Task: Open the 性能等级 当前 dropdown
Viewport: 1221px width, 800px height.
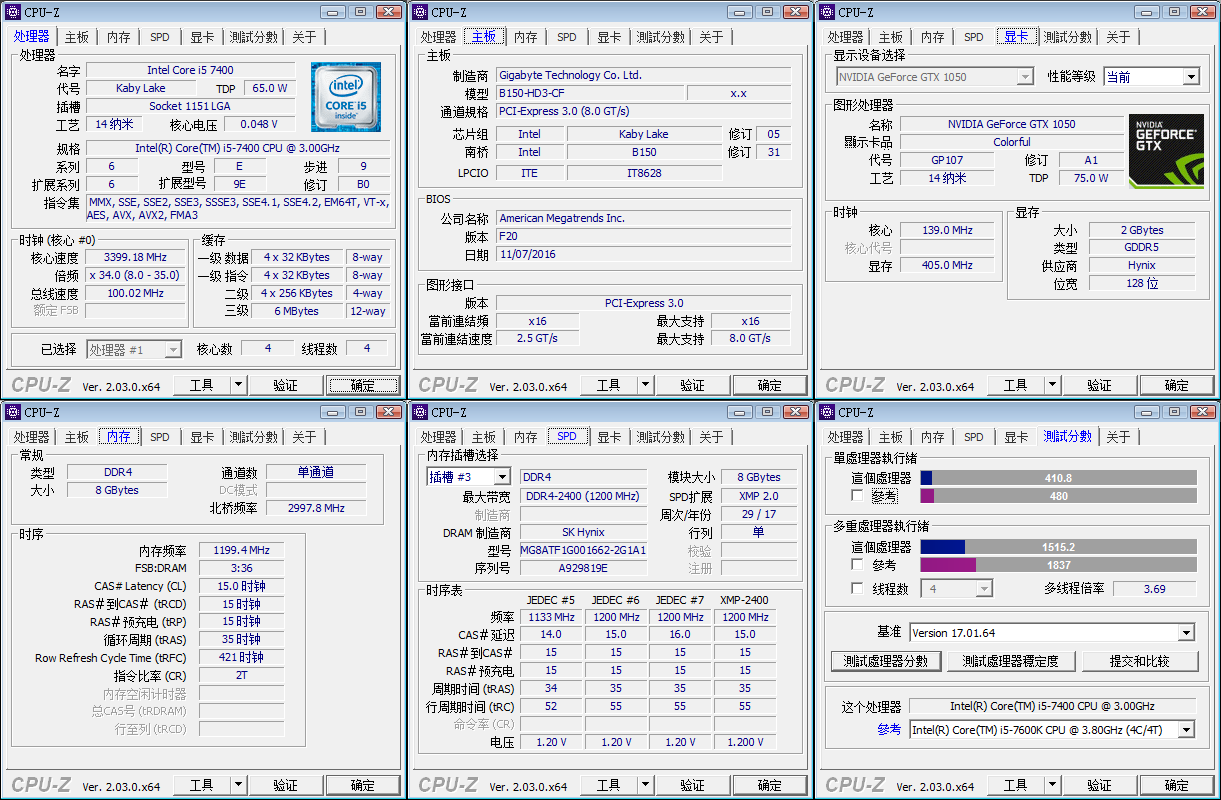Action: 1190,77
